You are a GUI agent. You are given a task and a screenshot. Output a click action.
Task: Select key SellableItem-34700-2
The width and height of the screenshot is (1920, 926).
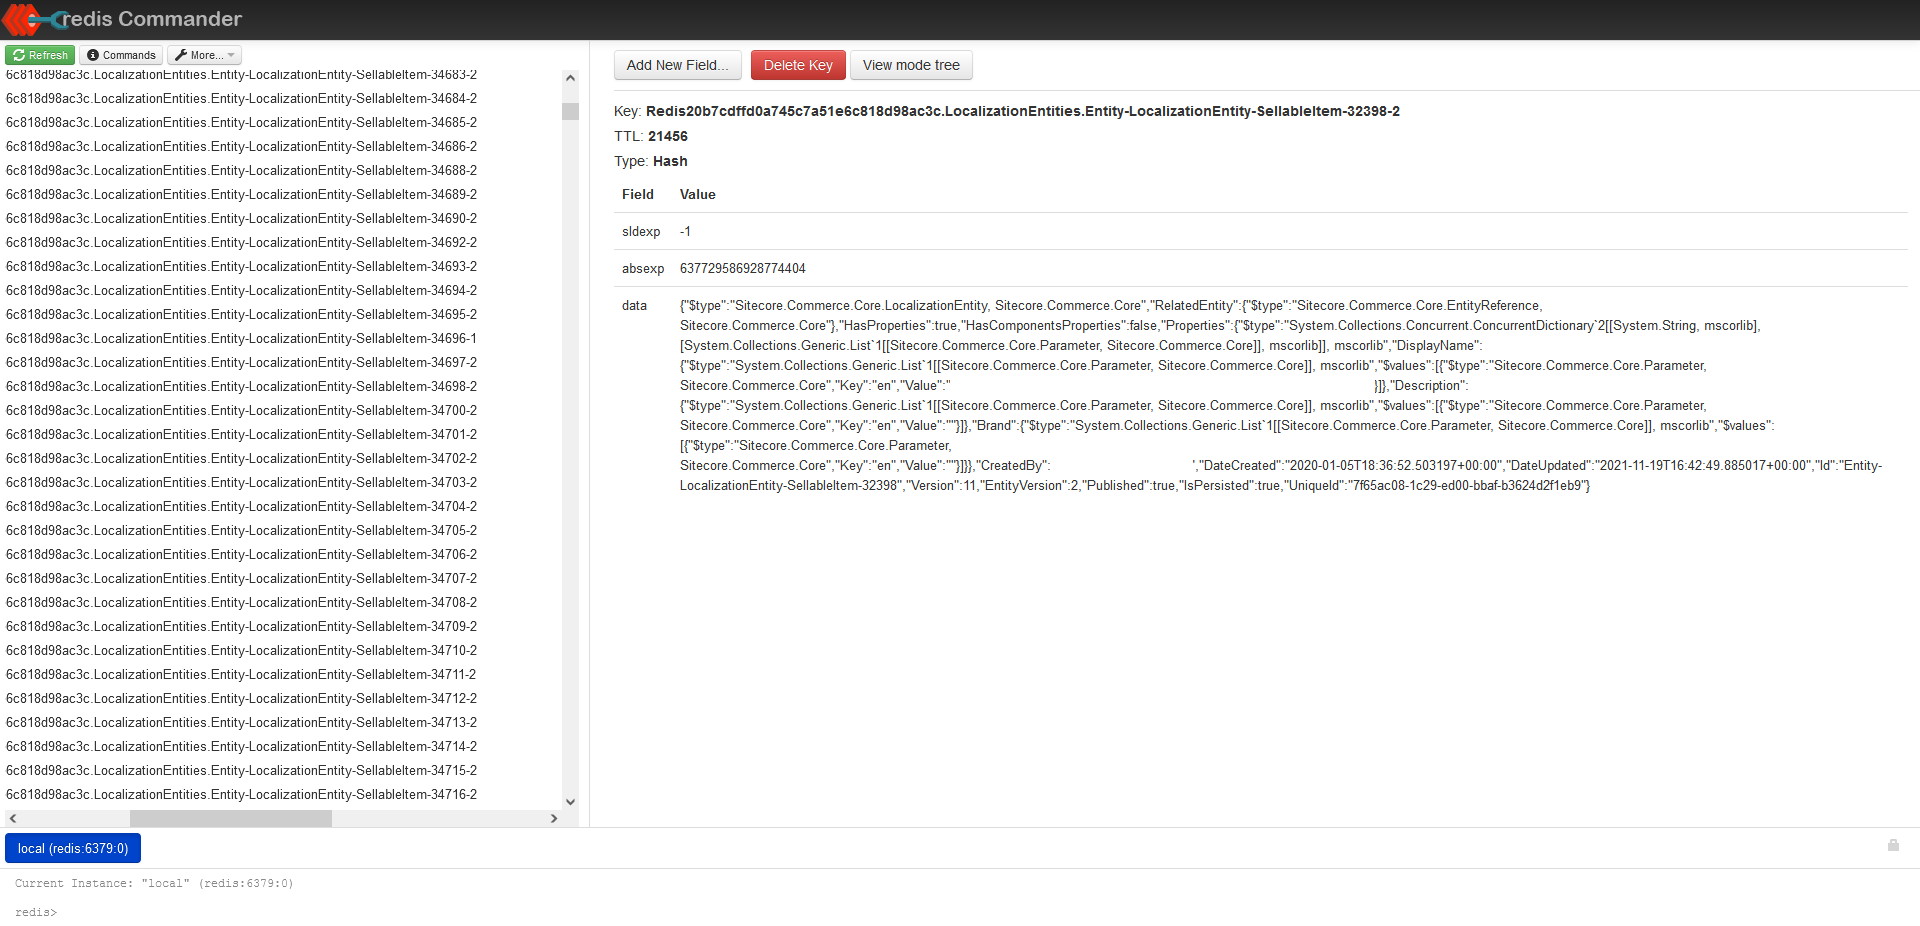tap(241, 410)
